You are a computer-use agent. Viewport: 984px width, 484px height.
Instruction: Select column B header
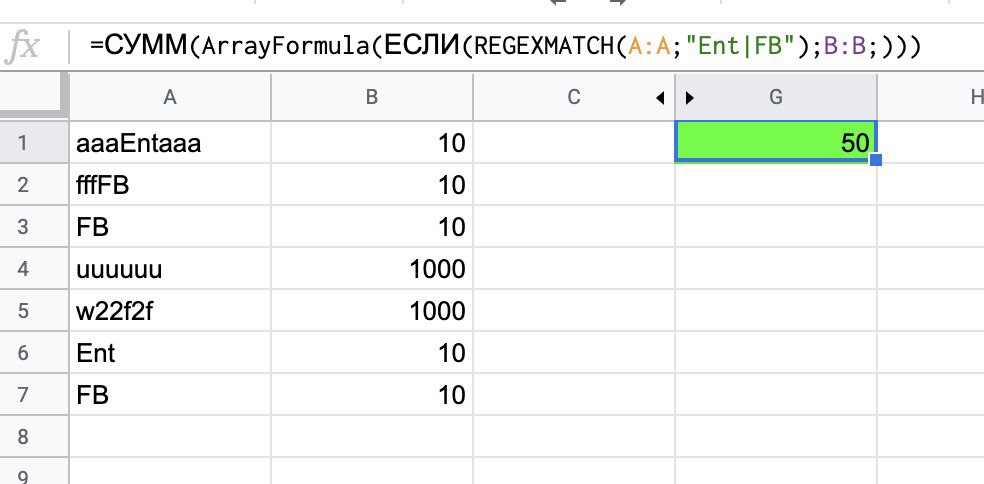tap(372, 97)
